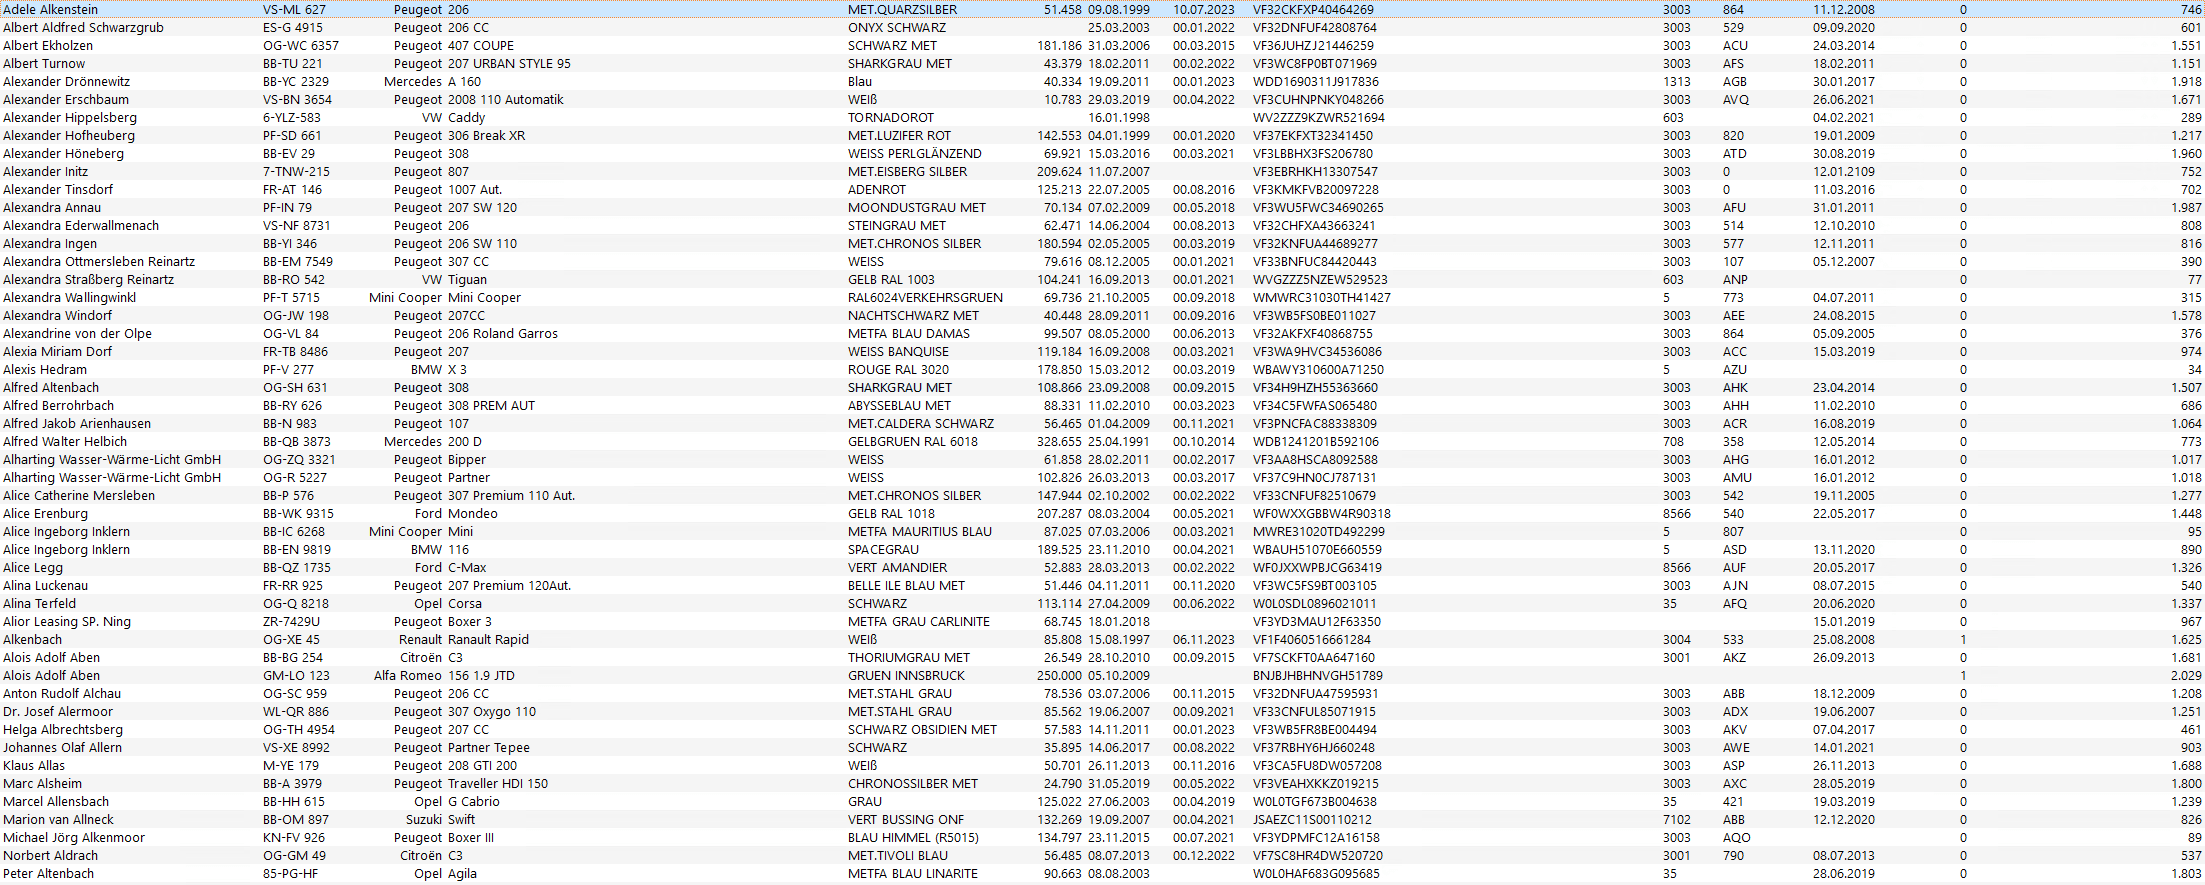
Task: Select the Alexandra Ederwallmenach entry
Action: pyautogui.click(x=81, y=226)
